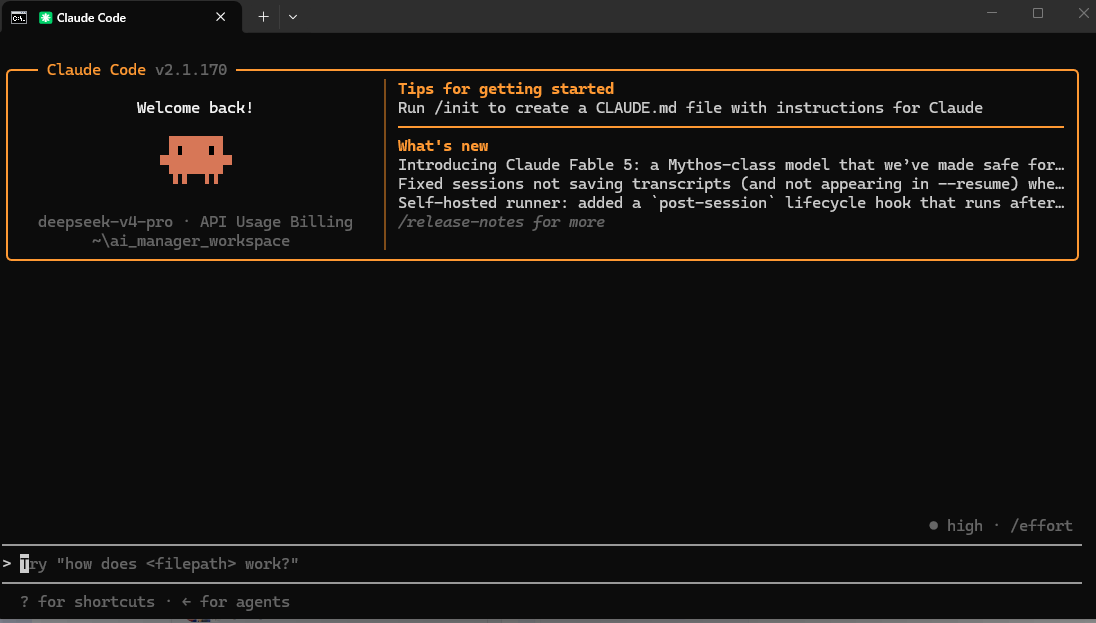Viewport: 1096px width, 623px height.
Task: Click the green Claude Code tab icon
Action: pyautogui.click(x=45, y=17)
